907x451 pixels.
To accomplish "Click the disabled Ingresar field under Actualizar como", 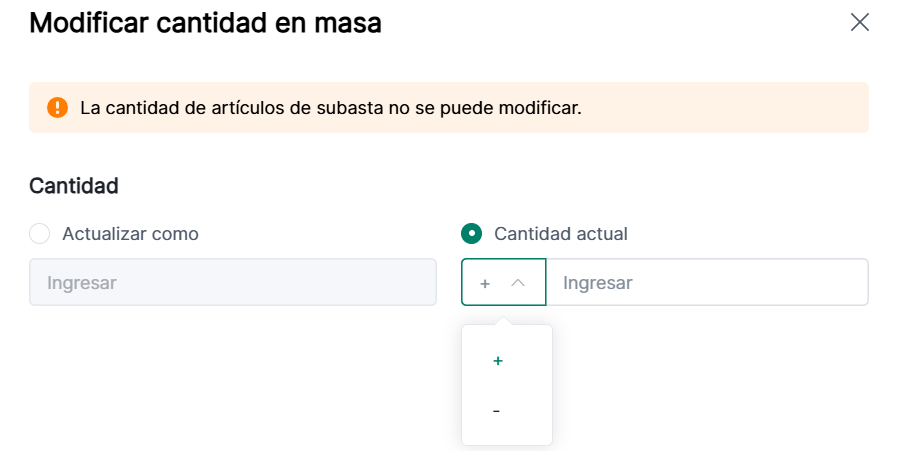I will tap(232, 283).
